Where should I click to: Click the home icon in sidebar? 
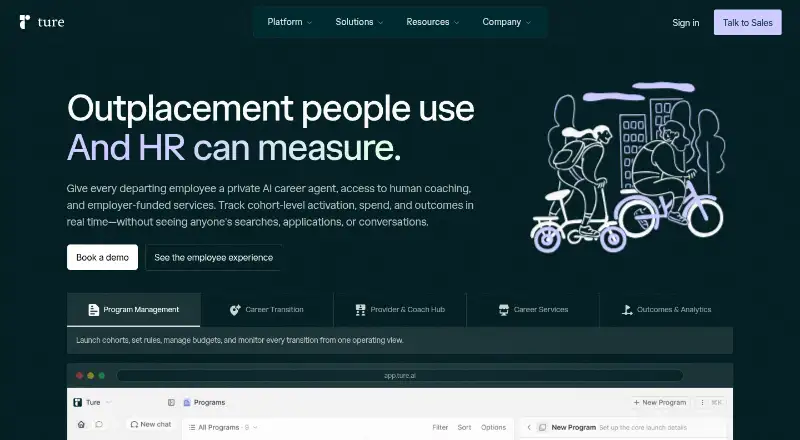click(81, 424)
